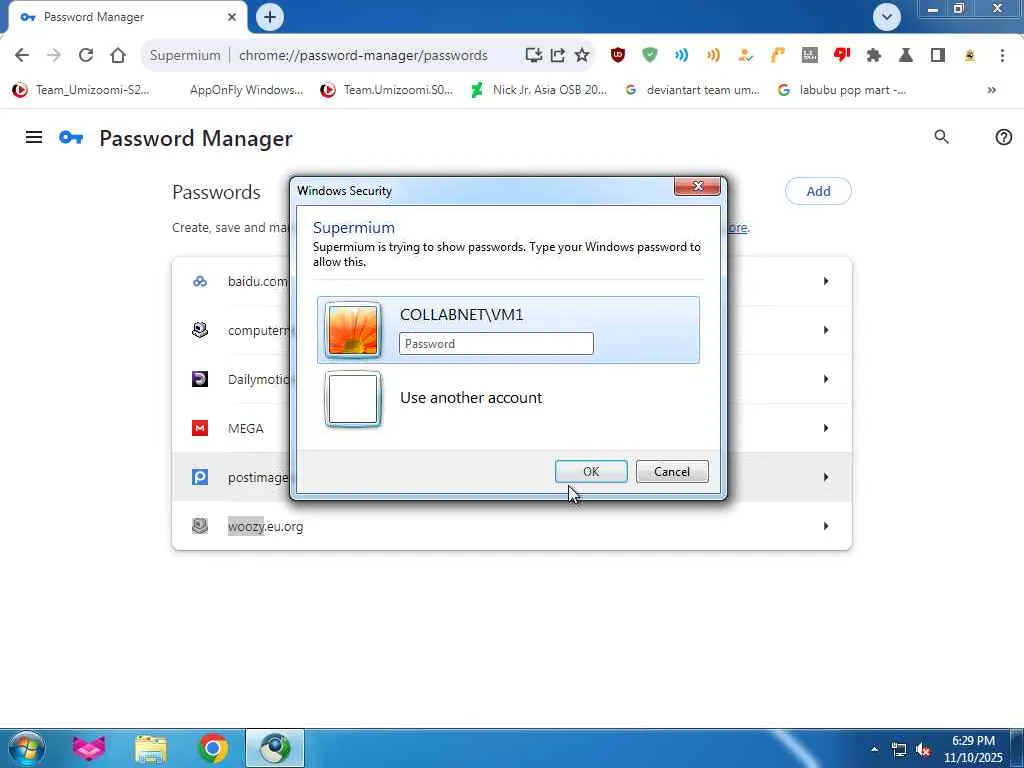Click the address bar URL
Viewport: 1024px width, 768px height.
click(x=363, y=56)
